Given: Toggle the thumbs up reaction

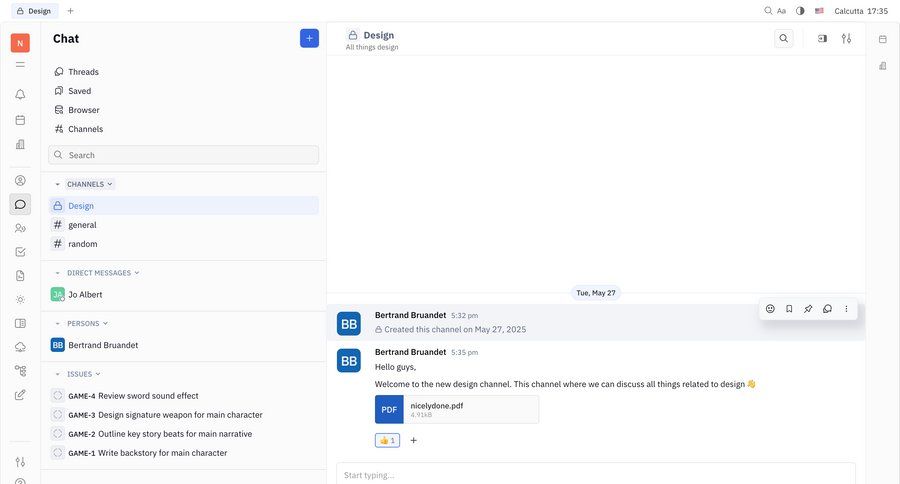Looking at the screenshot, I should coord(387,440).
